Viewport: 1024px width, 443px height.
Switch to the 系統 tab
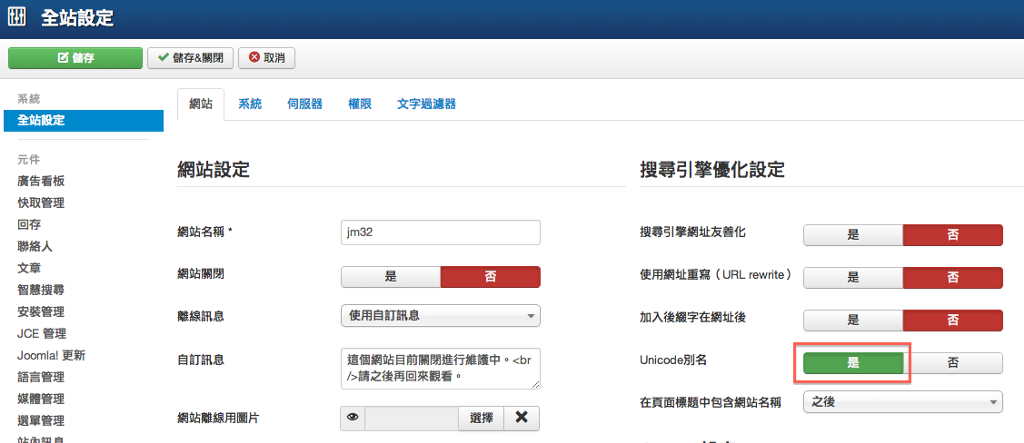[249, 104]
